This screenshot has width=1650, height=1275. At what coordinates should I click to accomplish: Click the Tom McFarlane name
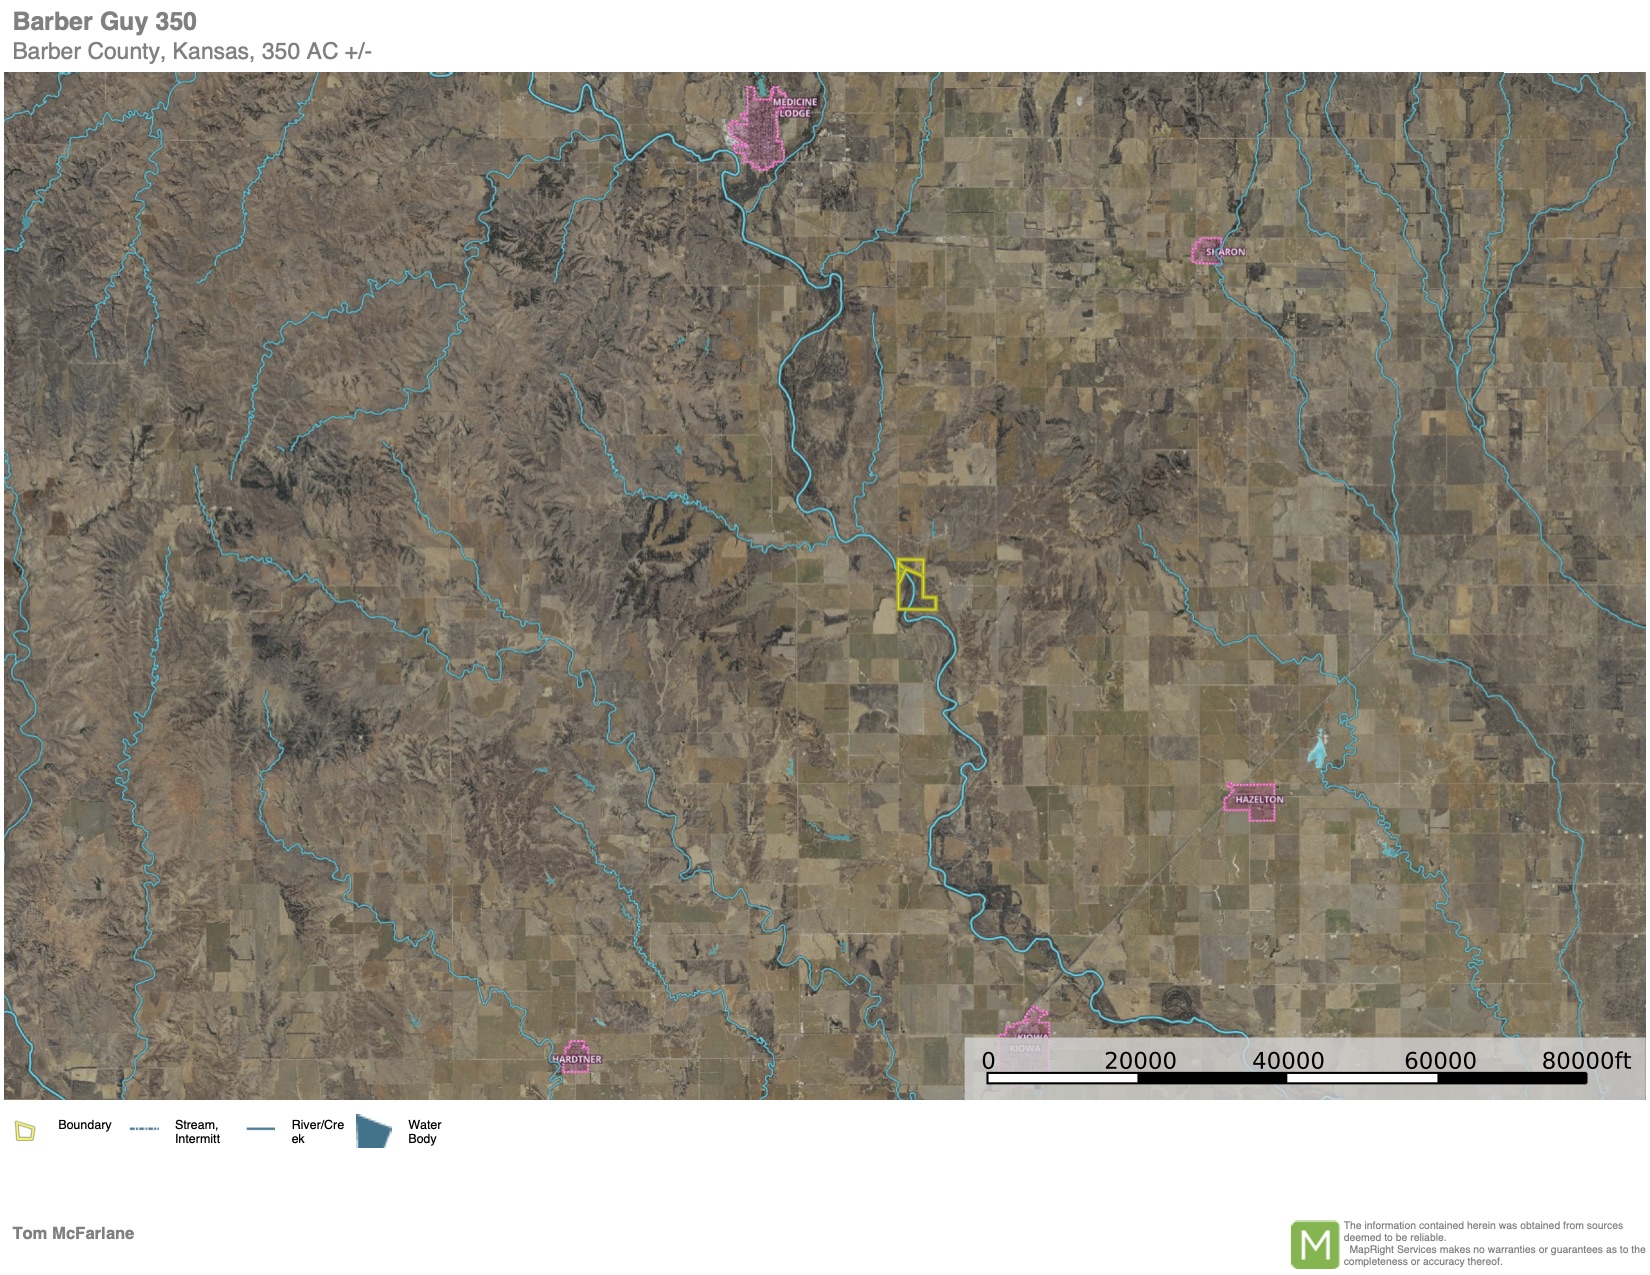(73, 1233)
